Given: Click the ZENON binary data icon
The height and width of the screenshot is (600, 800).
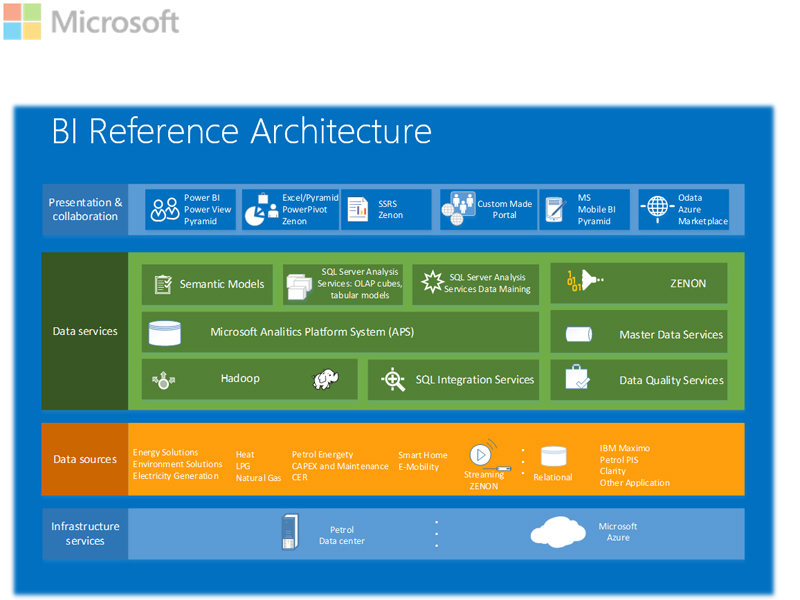Looking at the screenshot, I should click(x=584, y=281).
